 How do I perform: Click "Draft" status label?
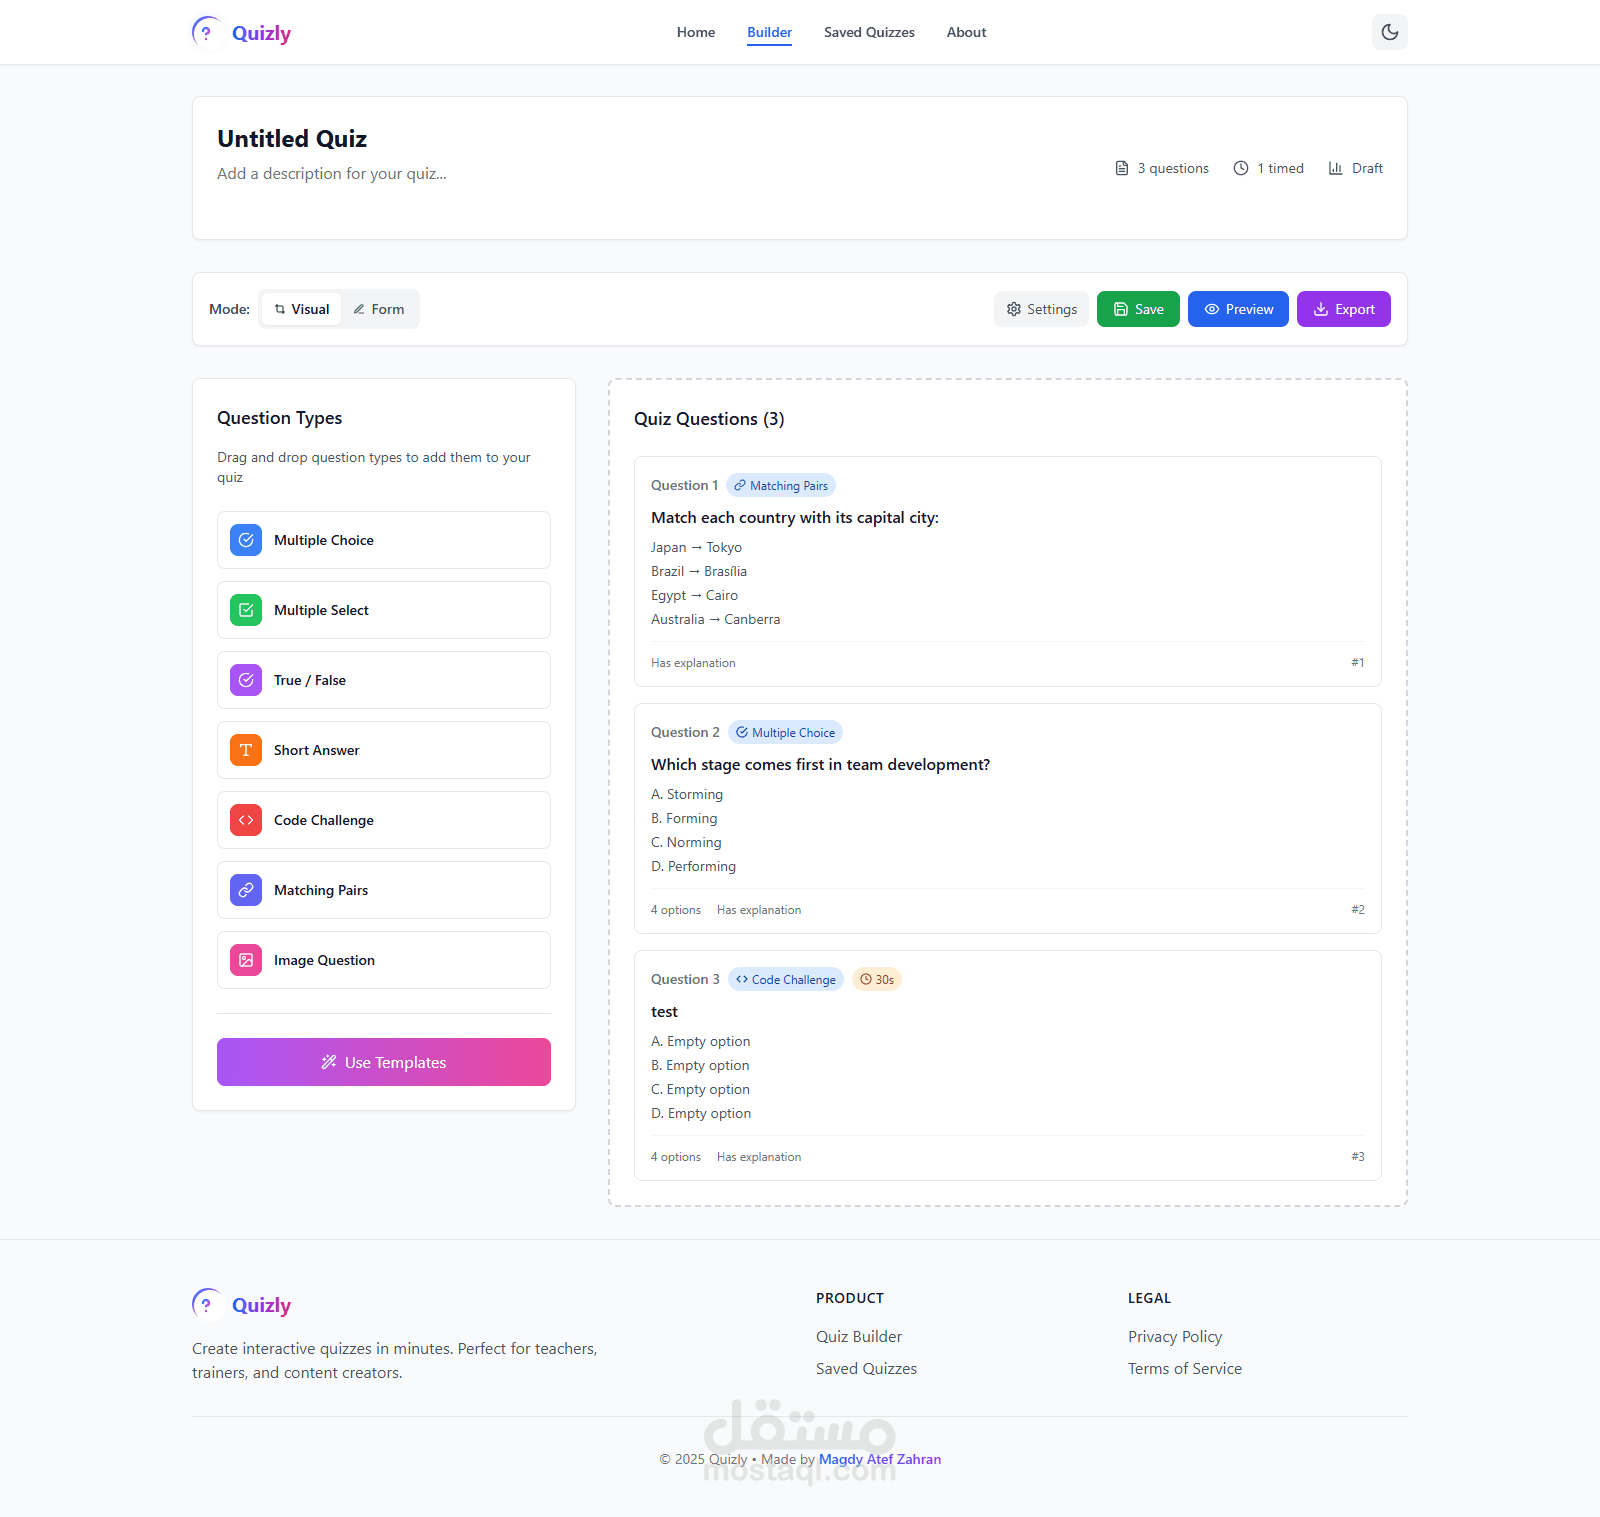[x=1367, y=168]
